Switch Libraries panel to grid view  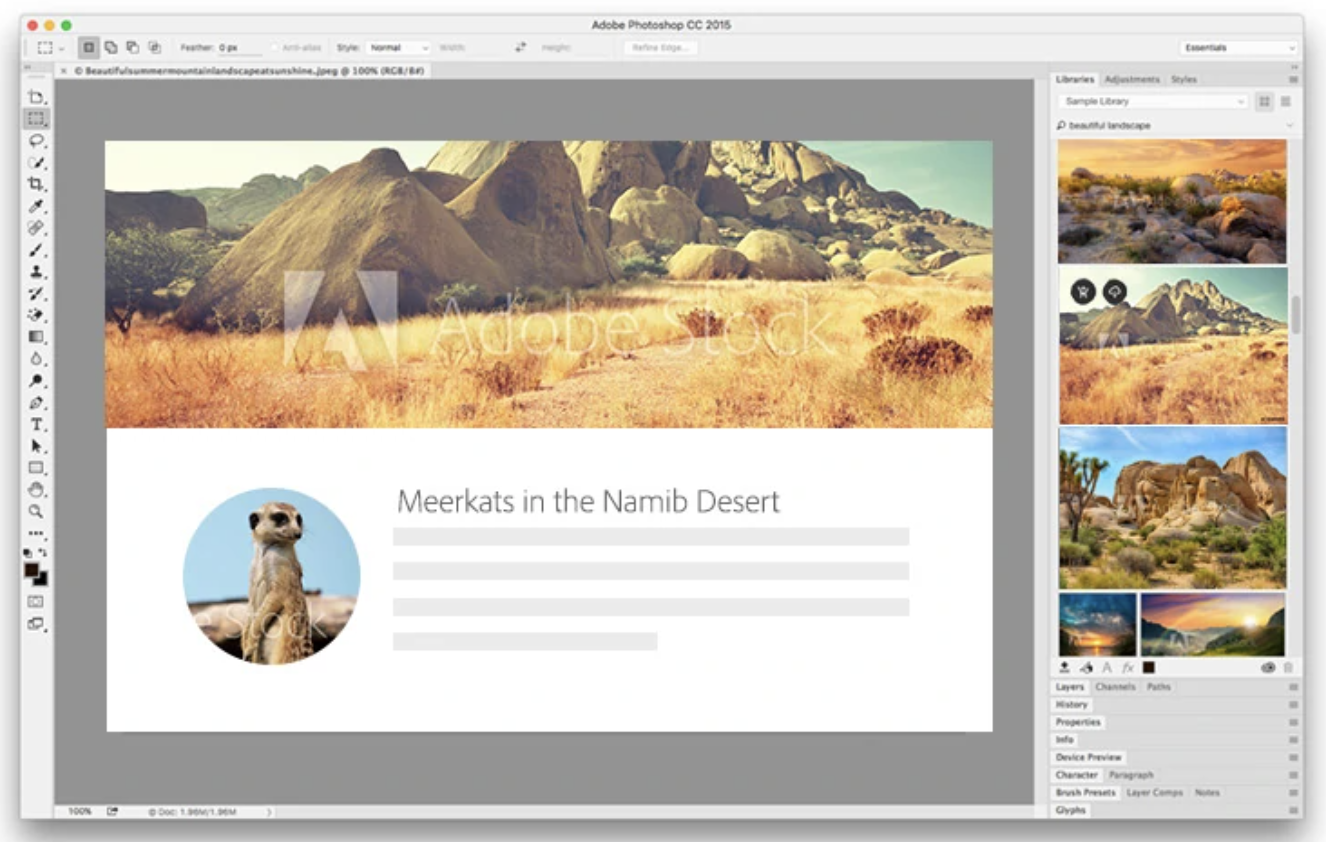pos(1265,101)
